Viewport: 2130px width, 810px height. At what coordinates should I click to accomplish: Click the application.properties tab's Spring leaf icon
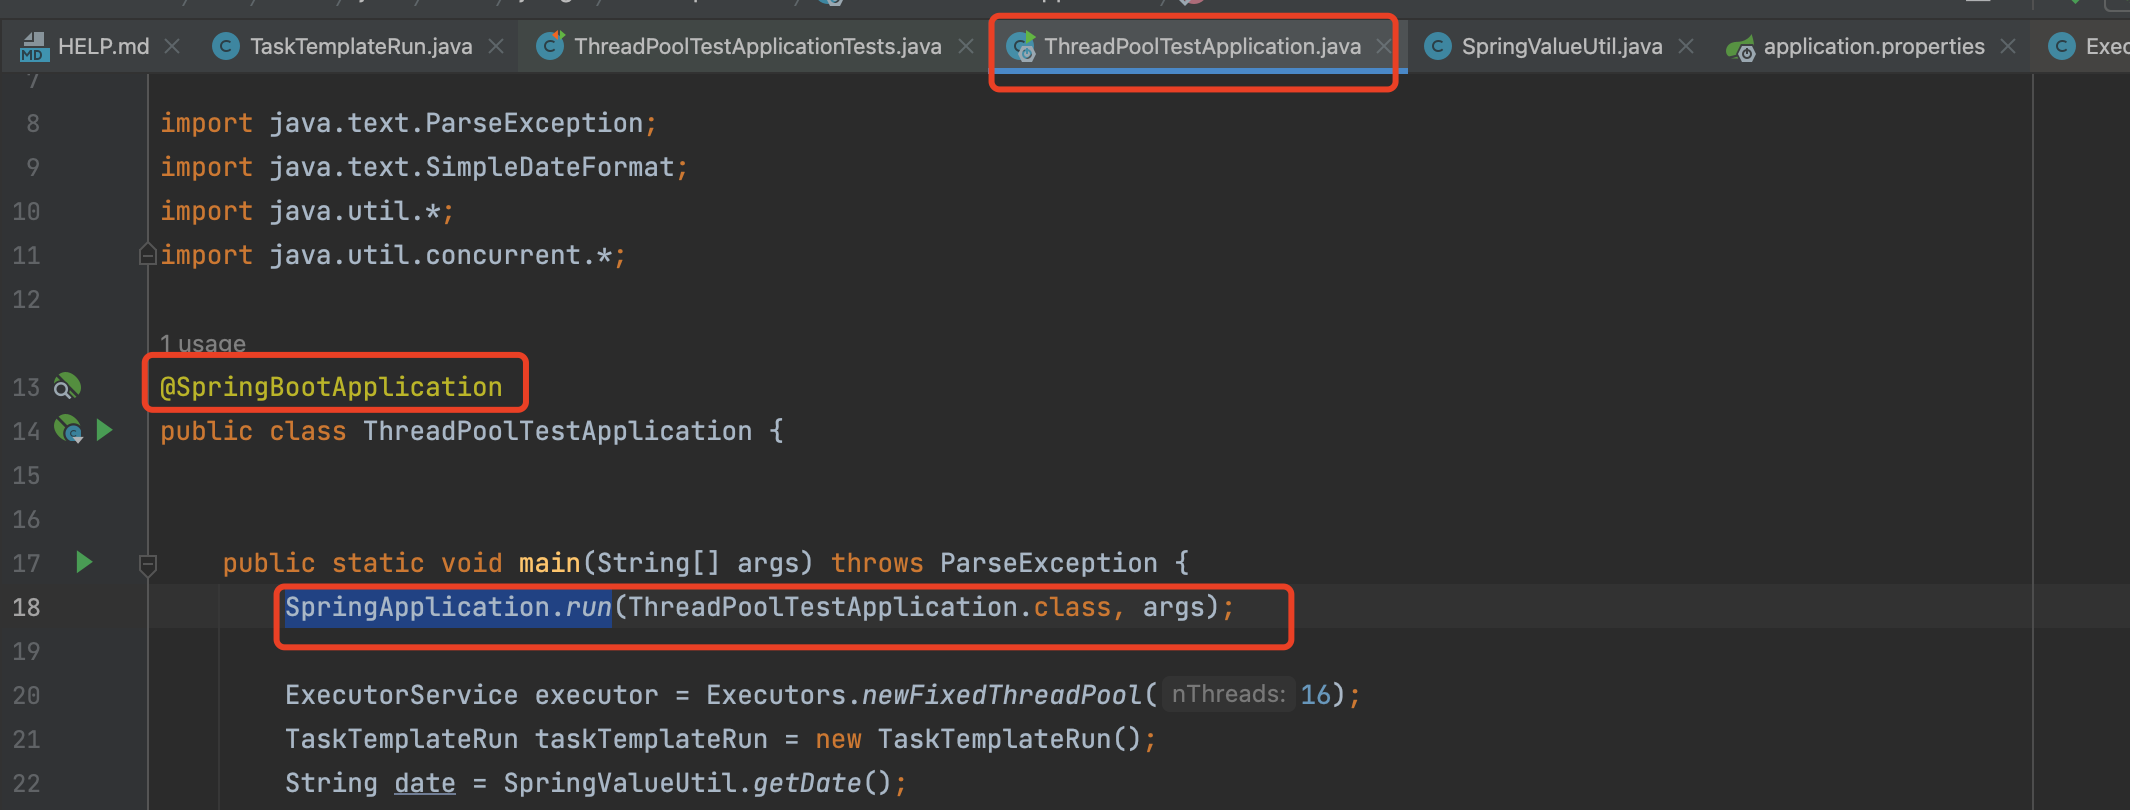pyautogui.click(x=1740, y=47)
